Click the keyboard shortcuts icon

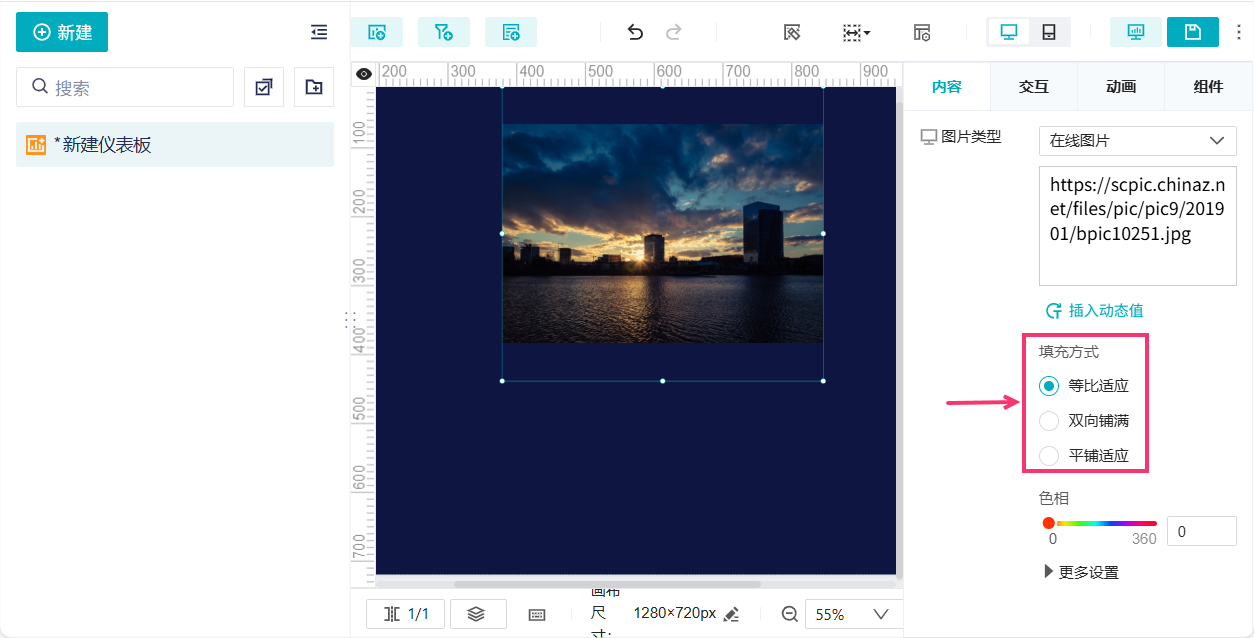click(x=537, y=615)
